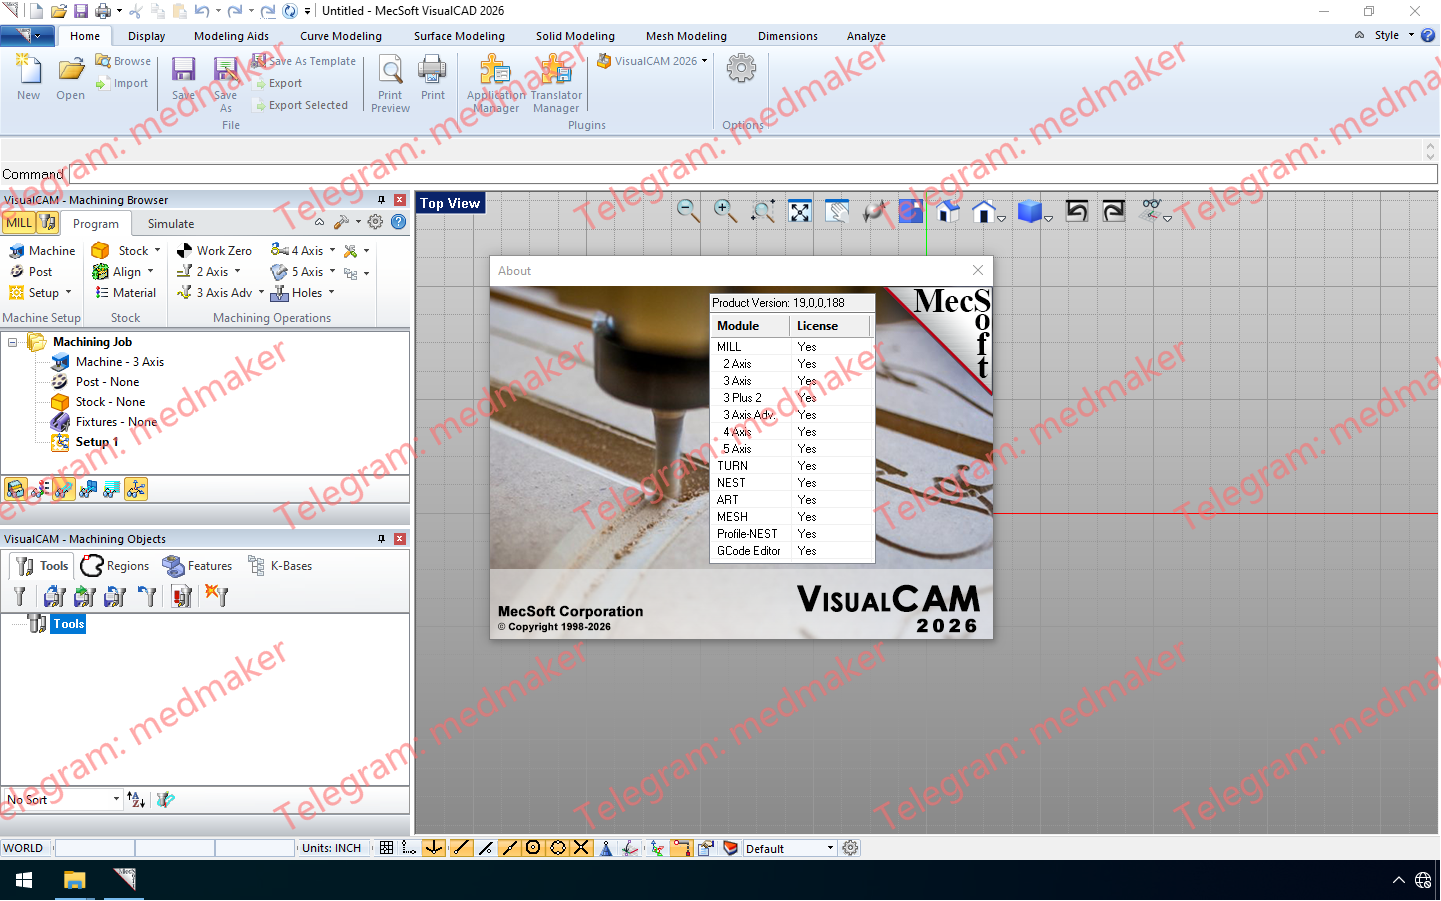1441x901 pixels.
Task: Switch to the Simulate tab
Action: point(171,223)
